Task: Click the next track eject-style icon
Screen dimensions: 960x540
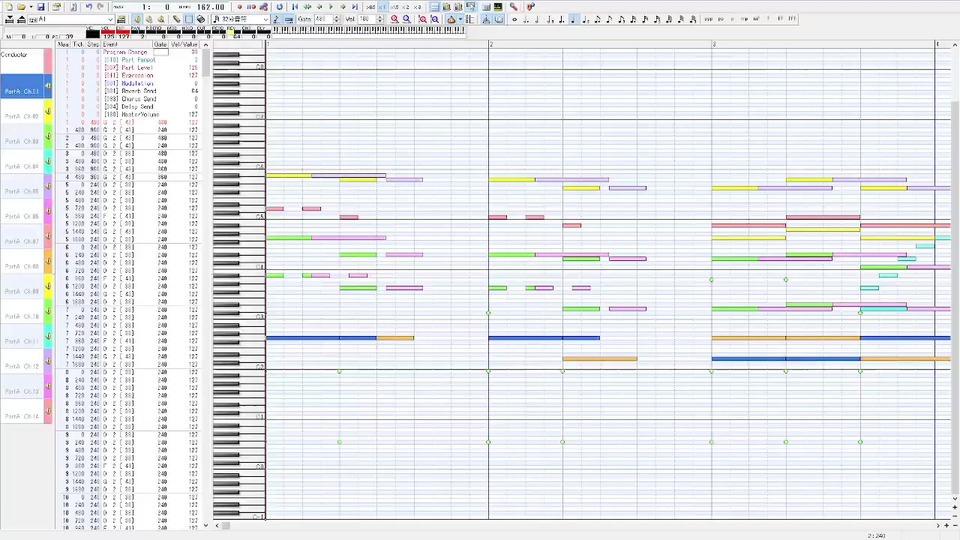Action: click(x=21, y=19)
